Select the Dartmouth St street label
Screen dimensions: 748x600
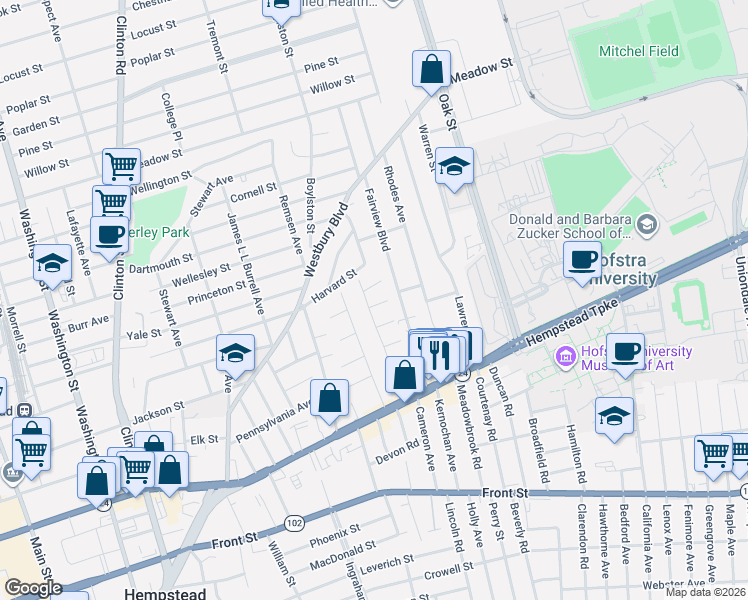[161, 263]
